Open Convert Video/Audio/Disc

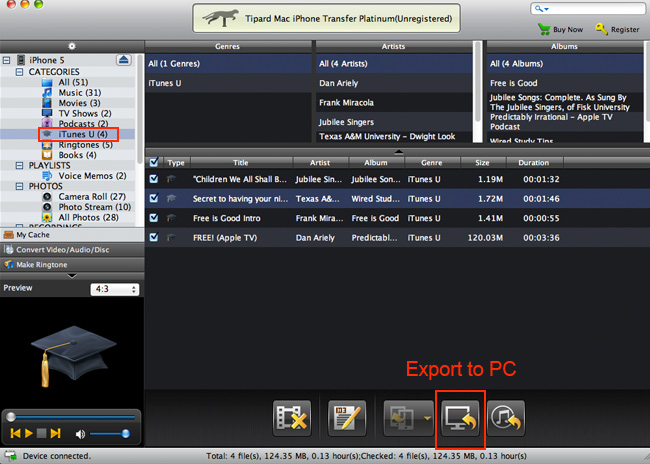tap(72, 250)
